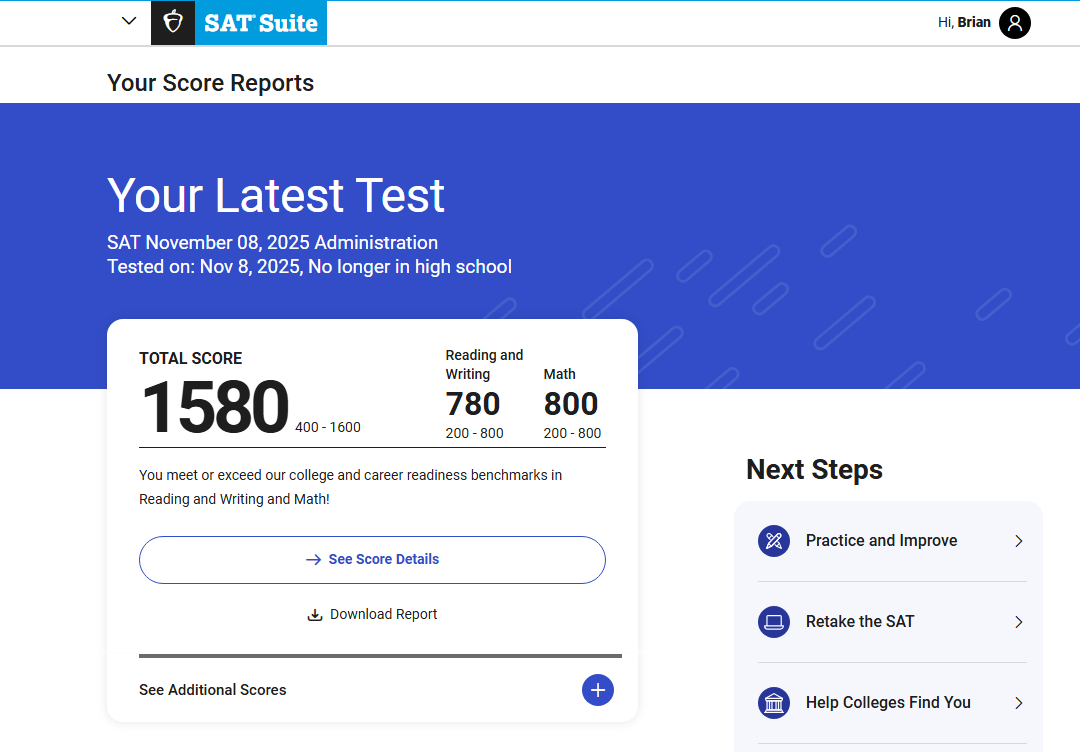Click the institution building icon
Screen dimensions: 1080x752
point(774,703)
